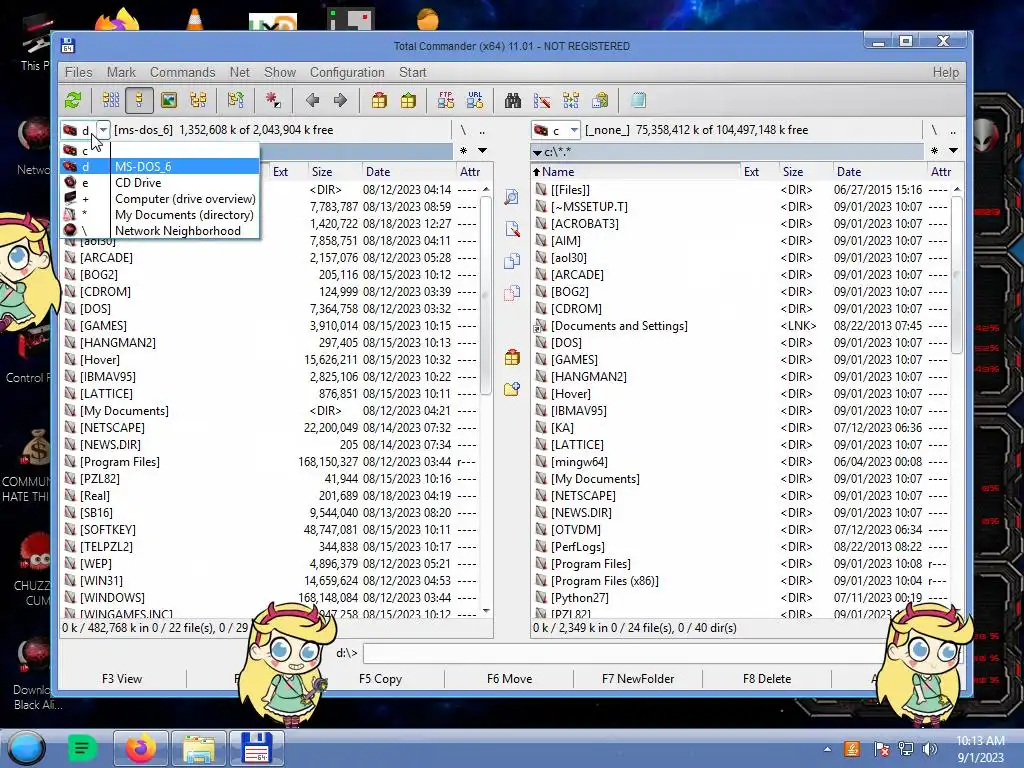Click the Unpack files toolbar icon
This screenshot has height=768, width=1024.
coord(408,101)
